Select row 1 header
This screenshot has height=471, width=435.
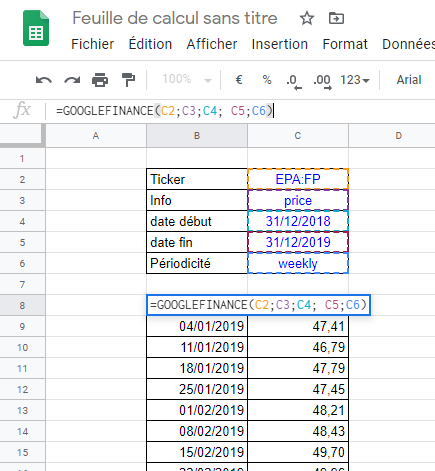pyautogui.click(x=22, y=158)
